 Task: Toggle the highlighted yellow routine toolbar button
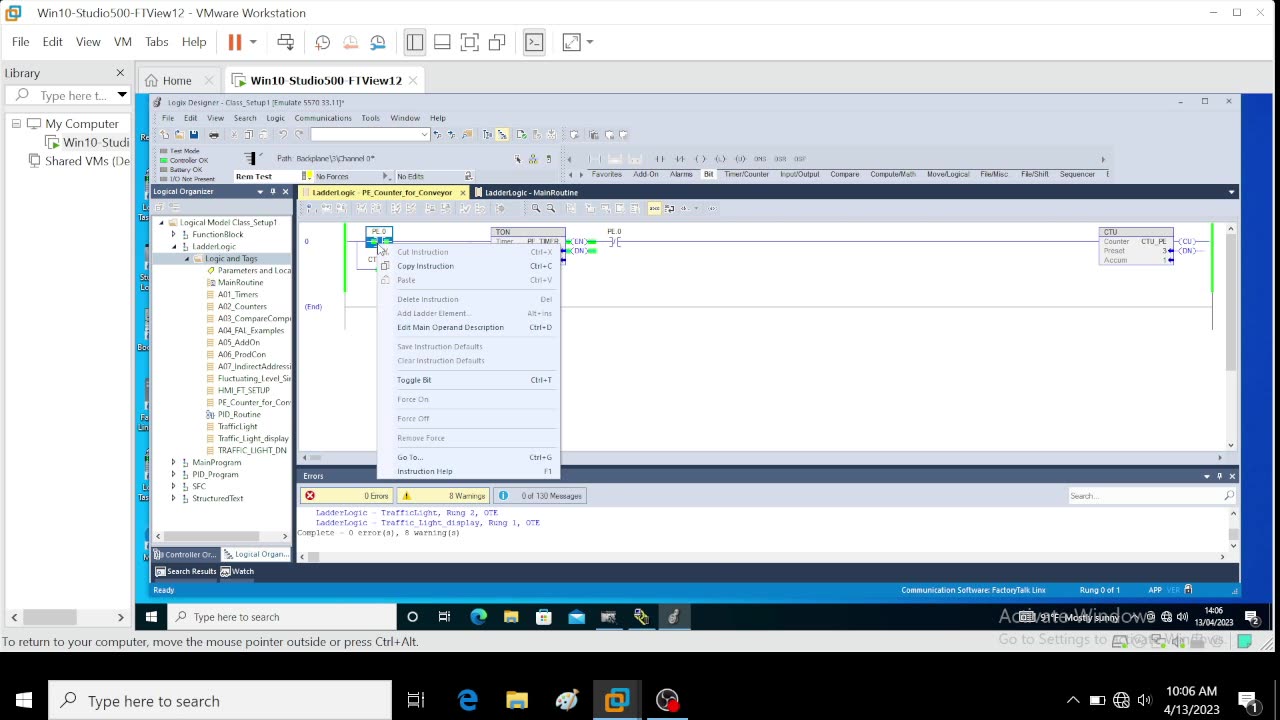(654, 208)
